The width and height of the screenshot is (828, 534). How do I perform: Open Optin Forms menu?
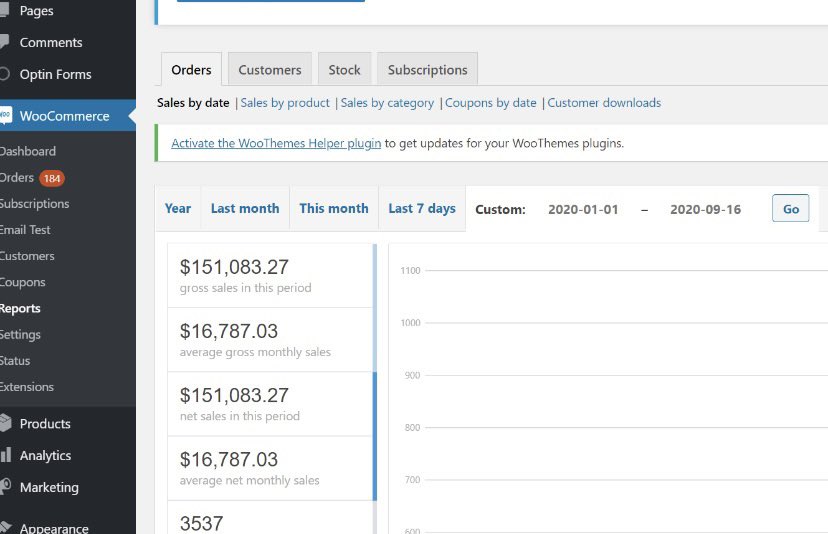55,74
